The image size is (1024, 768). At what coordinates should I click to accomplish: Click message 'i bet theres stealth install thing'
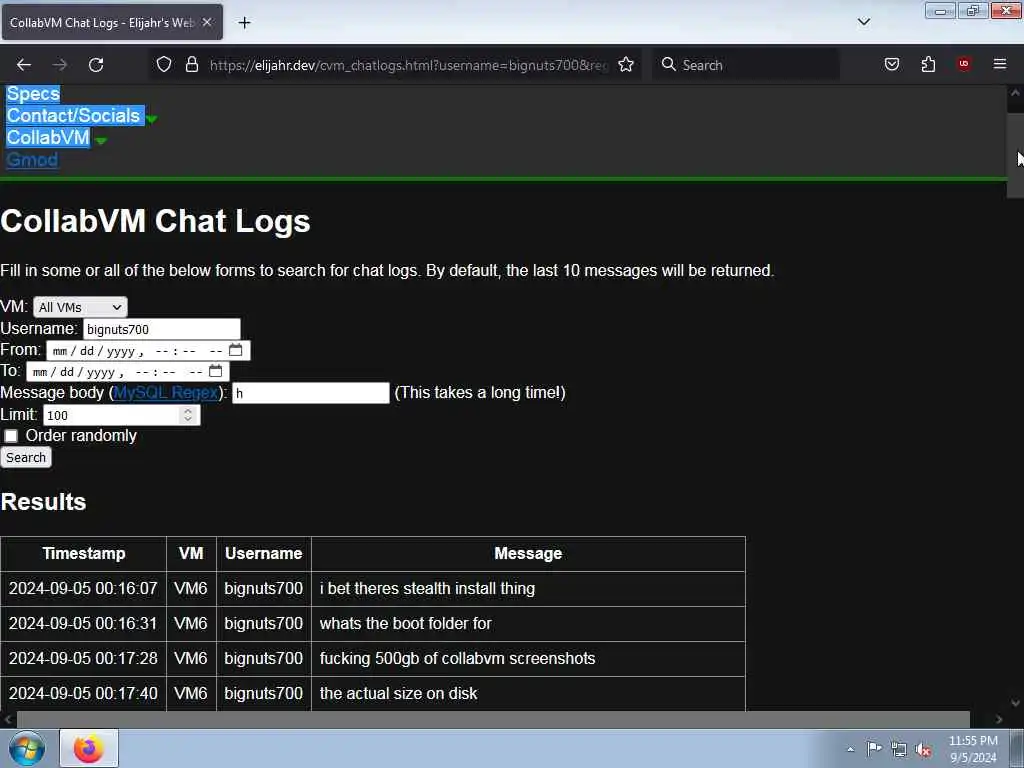pos(427,588)
